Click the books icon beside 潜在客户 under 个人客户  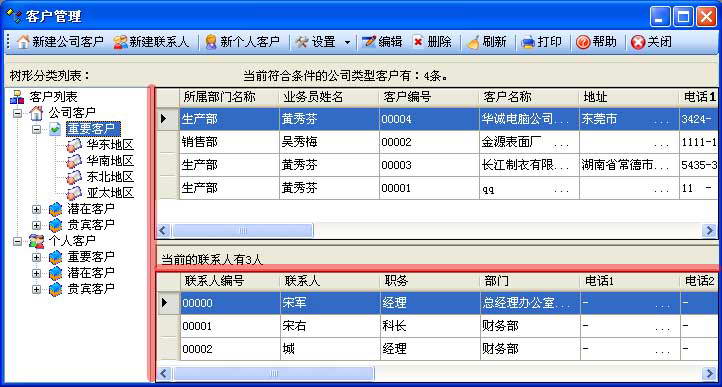(55, 273)
